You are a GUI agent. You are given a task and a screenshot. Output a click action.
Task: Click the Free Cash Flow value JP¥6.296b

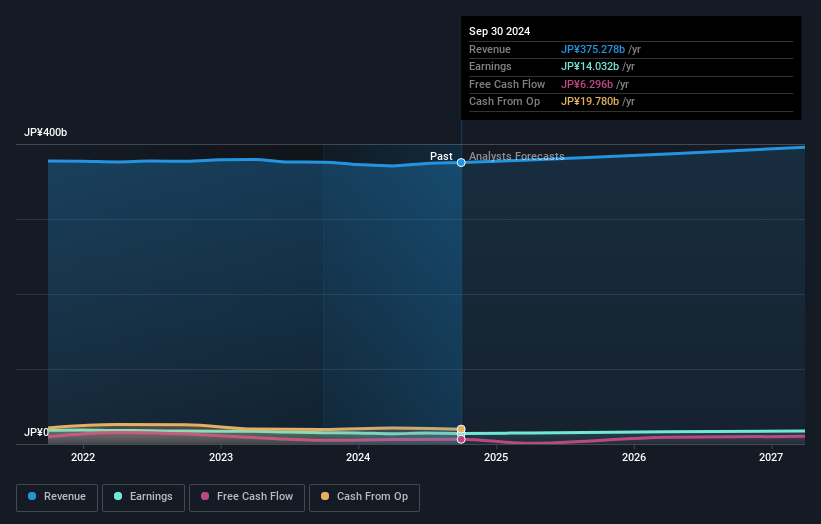click(x=587, y=84)
